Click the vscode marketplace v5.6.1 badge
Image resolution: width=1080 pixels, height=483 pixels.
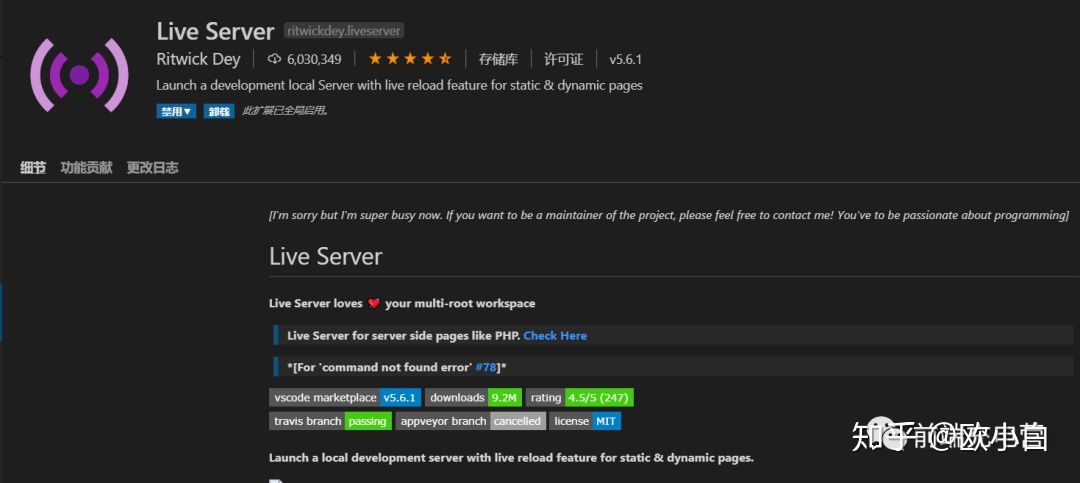344,398
